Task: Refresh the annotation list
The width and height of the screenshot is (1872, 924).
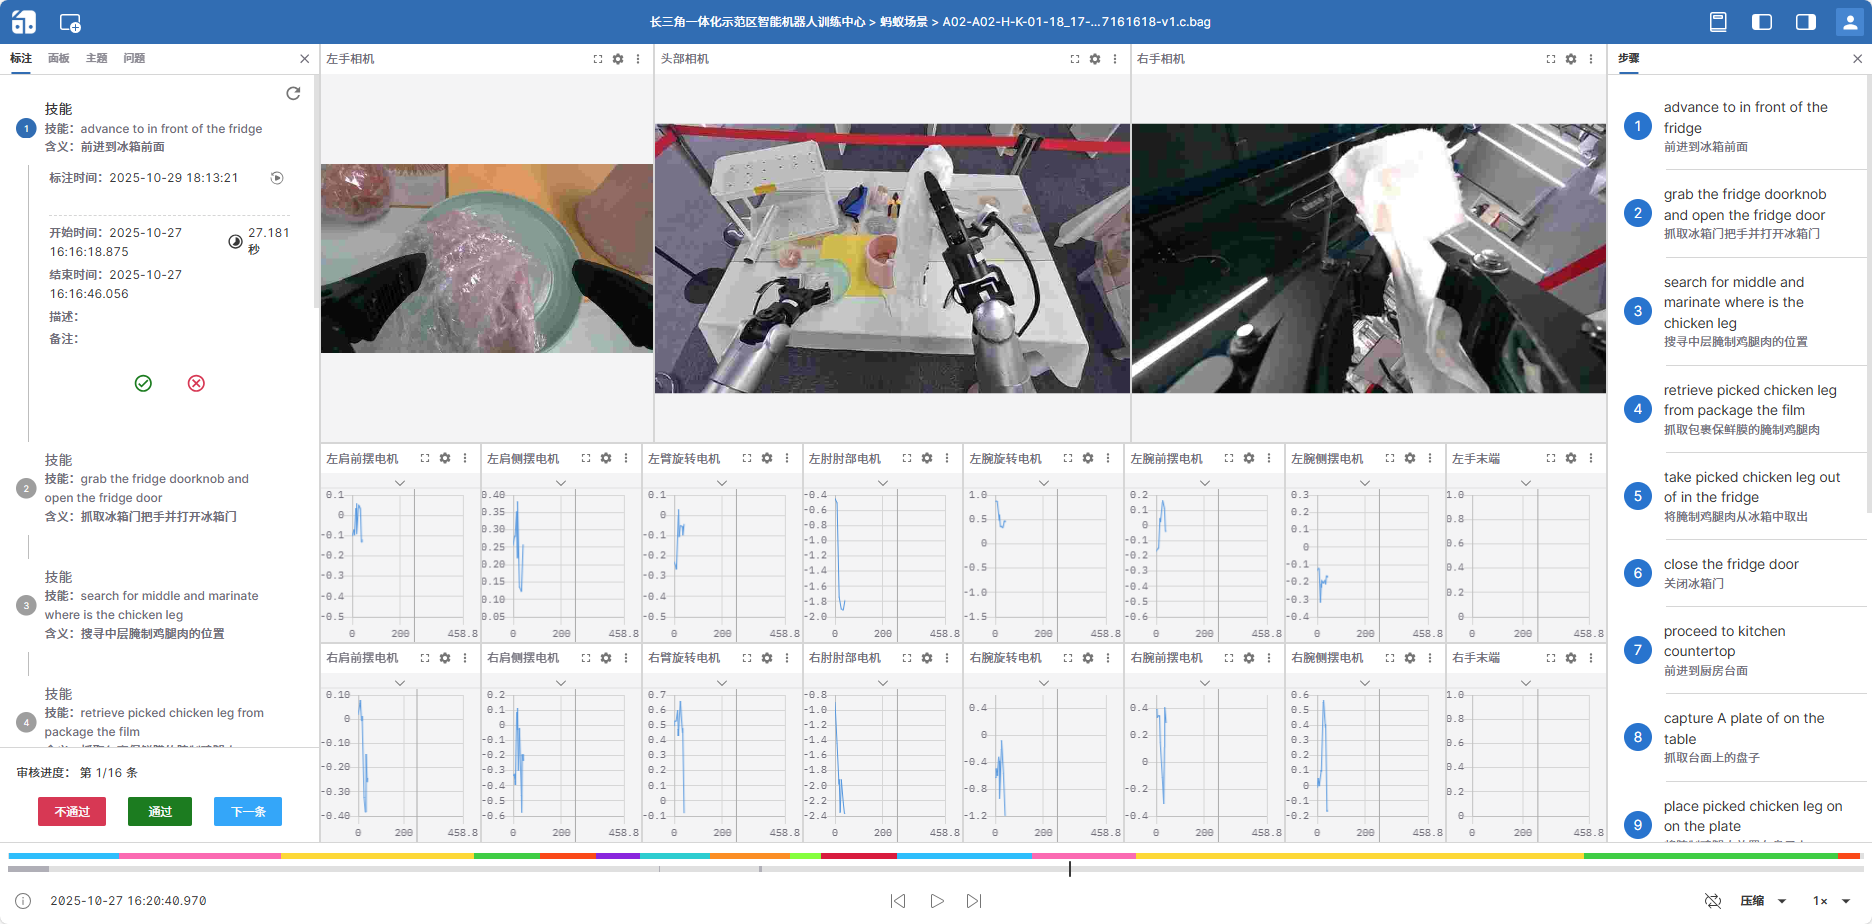Action: (293, 93)
